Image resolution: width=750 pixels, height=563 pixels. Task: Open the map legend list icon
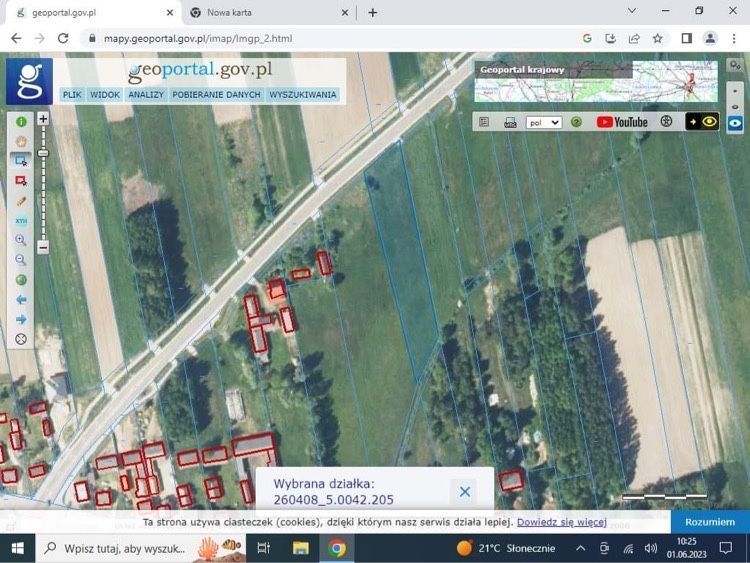pos(484,122)
